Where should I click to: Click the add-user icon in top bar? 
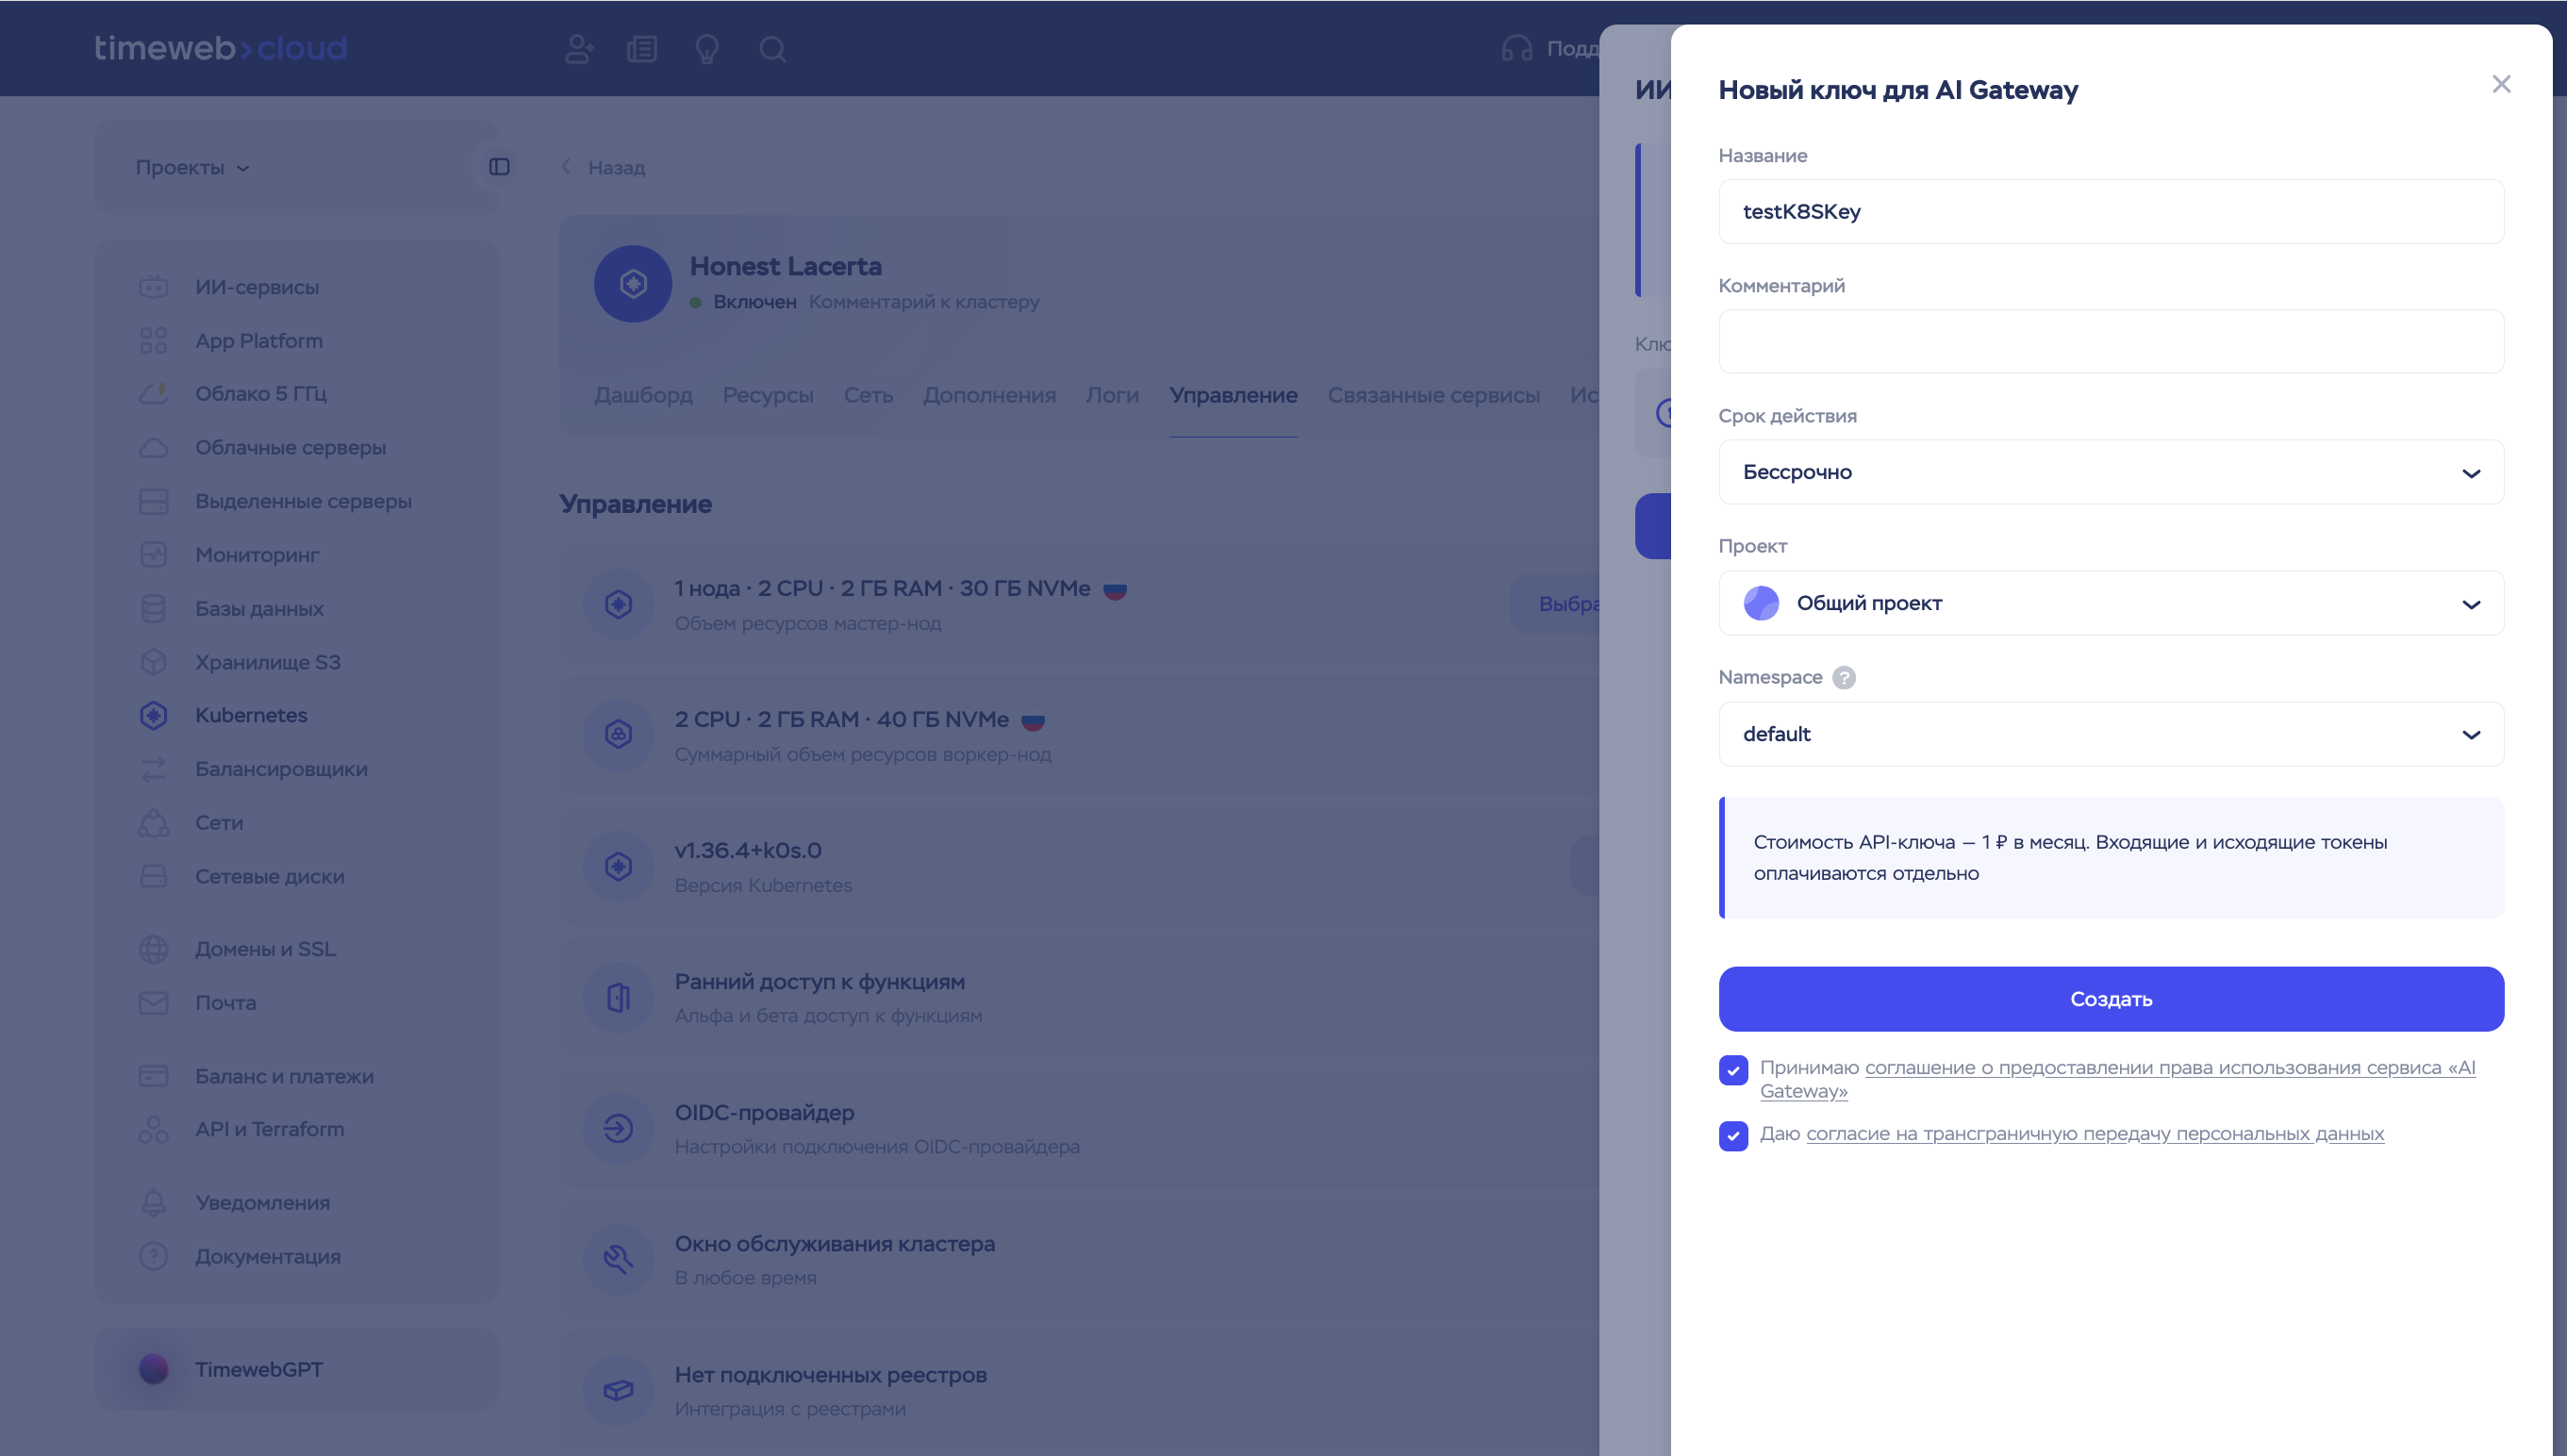579,49
